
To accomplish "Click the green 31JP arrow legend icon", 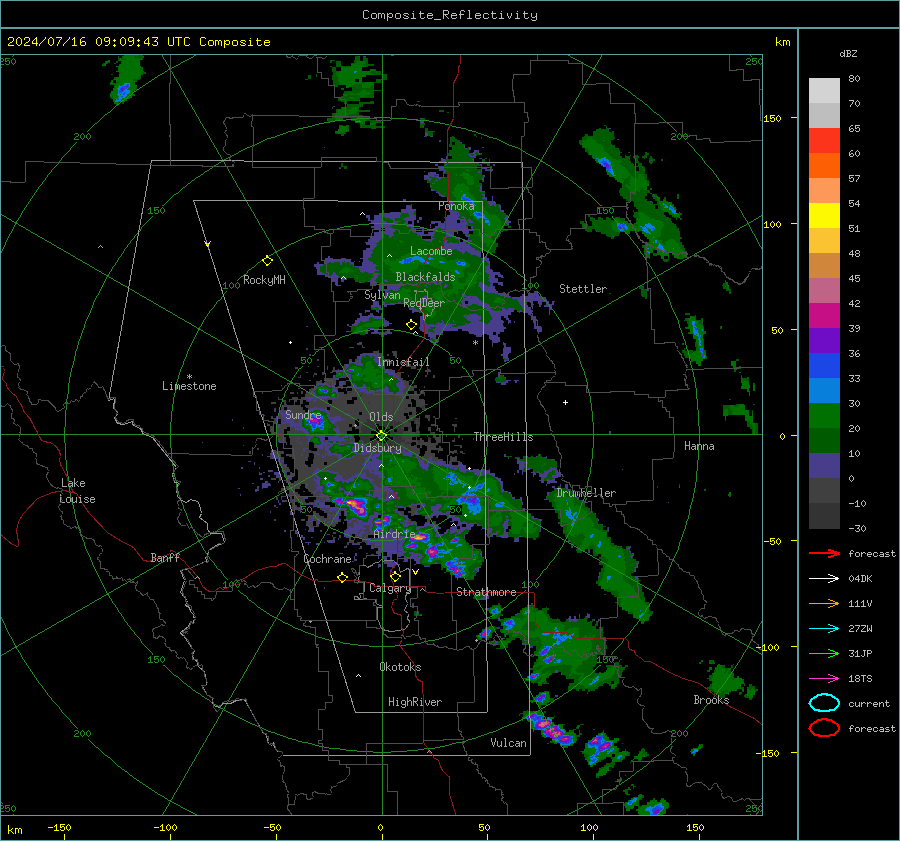I will tap(824, 653).
